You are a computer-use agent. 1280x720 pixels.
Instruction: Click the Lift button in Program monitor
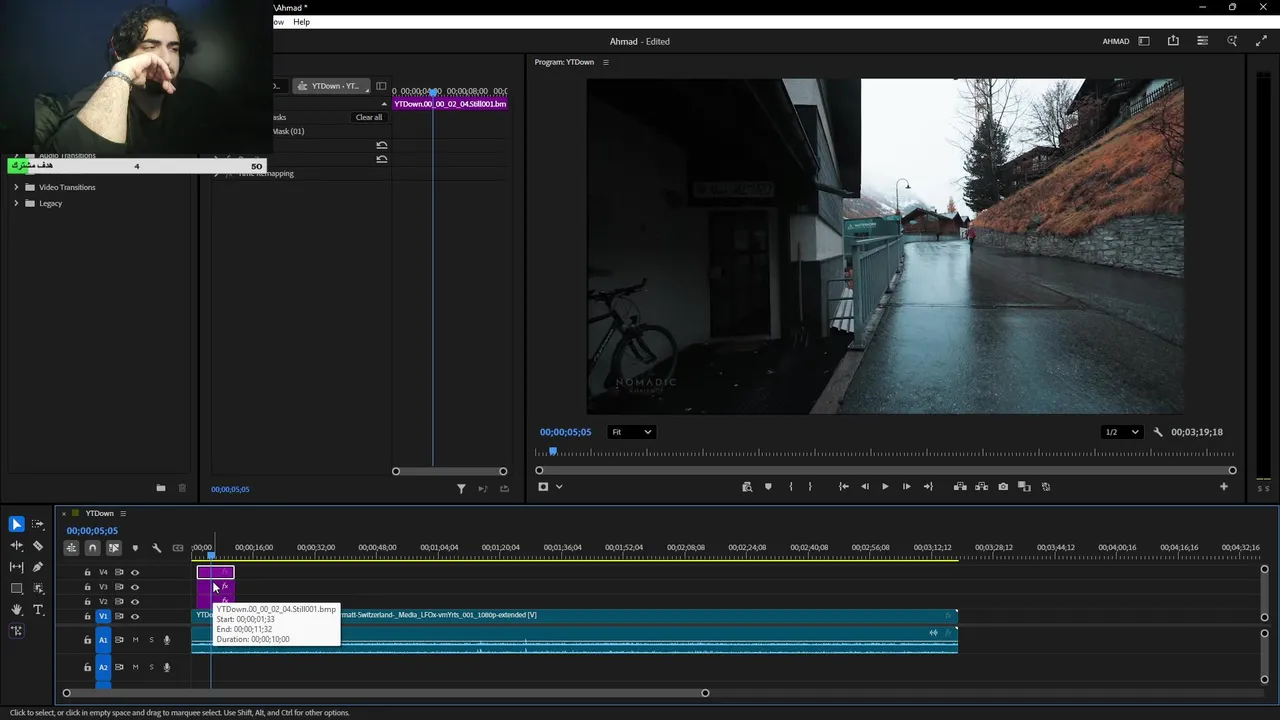click(x=960, y=487)
